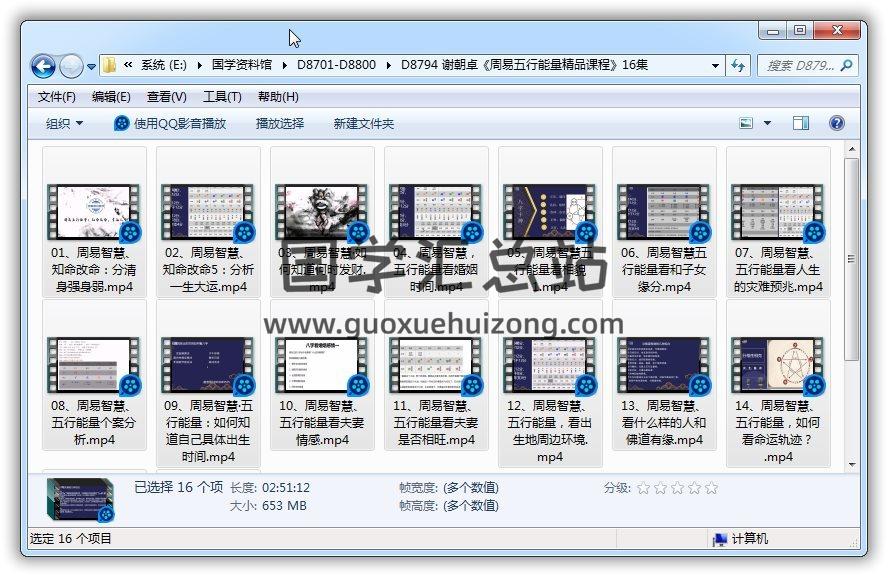Click the 计算机 icon in status bar

click(720, 539)
